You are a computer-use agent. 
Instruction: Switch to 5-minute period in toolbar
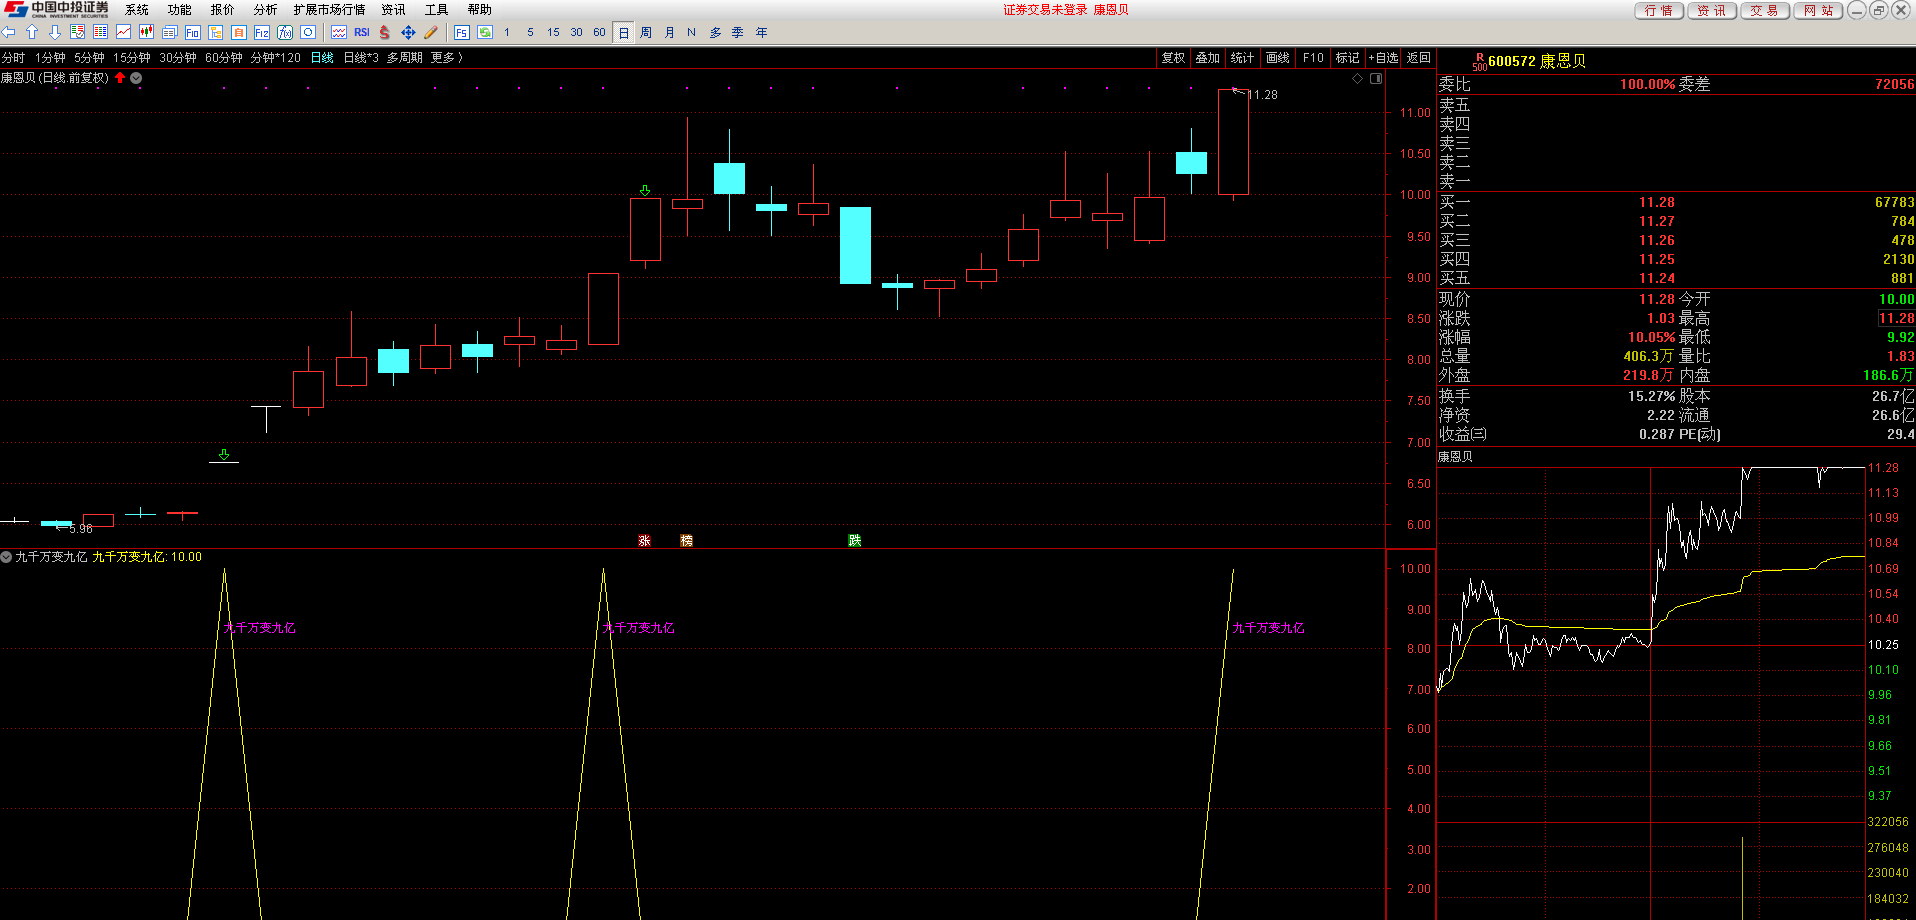(530, 32)
